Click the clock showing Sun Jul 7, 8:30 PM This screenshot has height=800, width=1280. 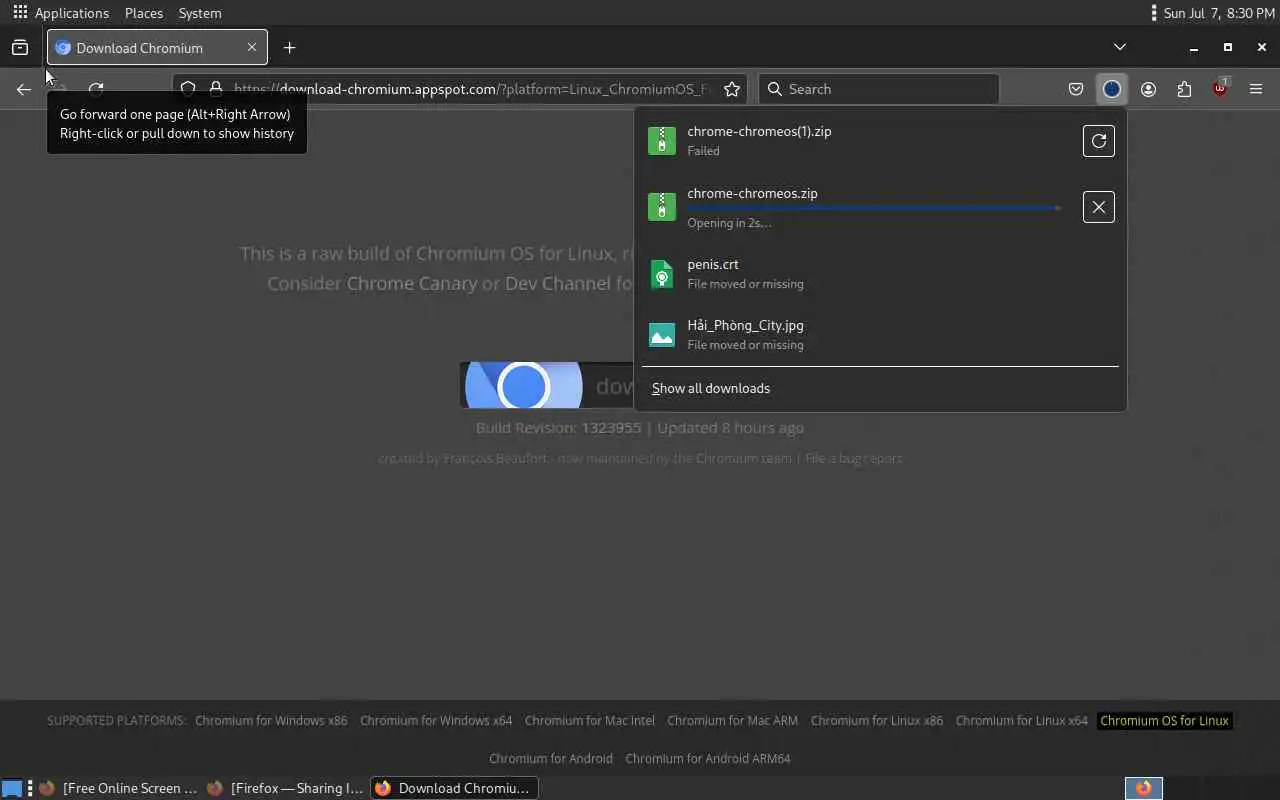tap(1219, 13)
